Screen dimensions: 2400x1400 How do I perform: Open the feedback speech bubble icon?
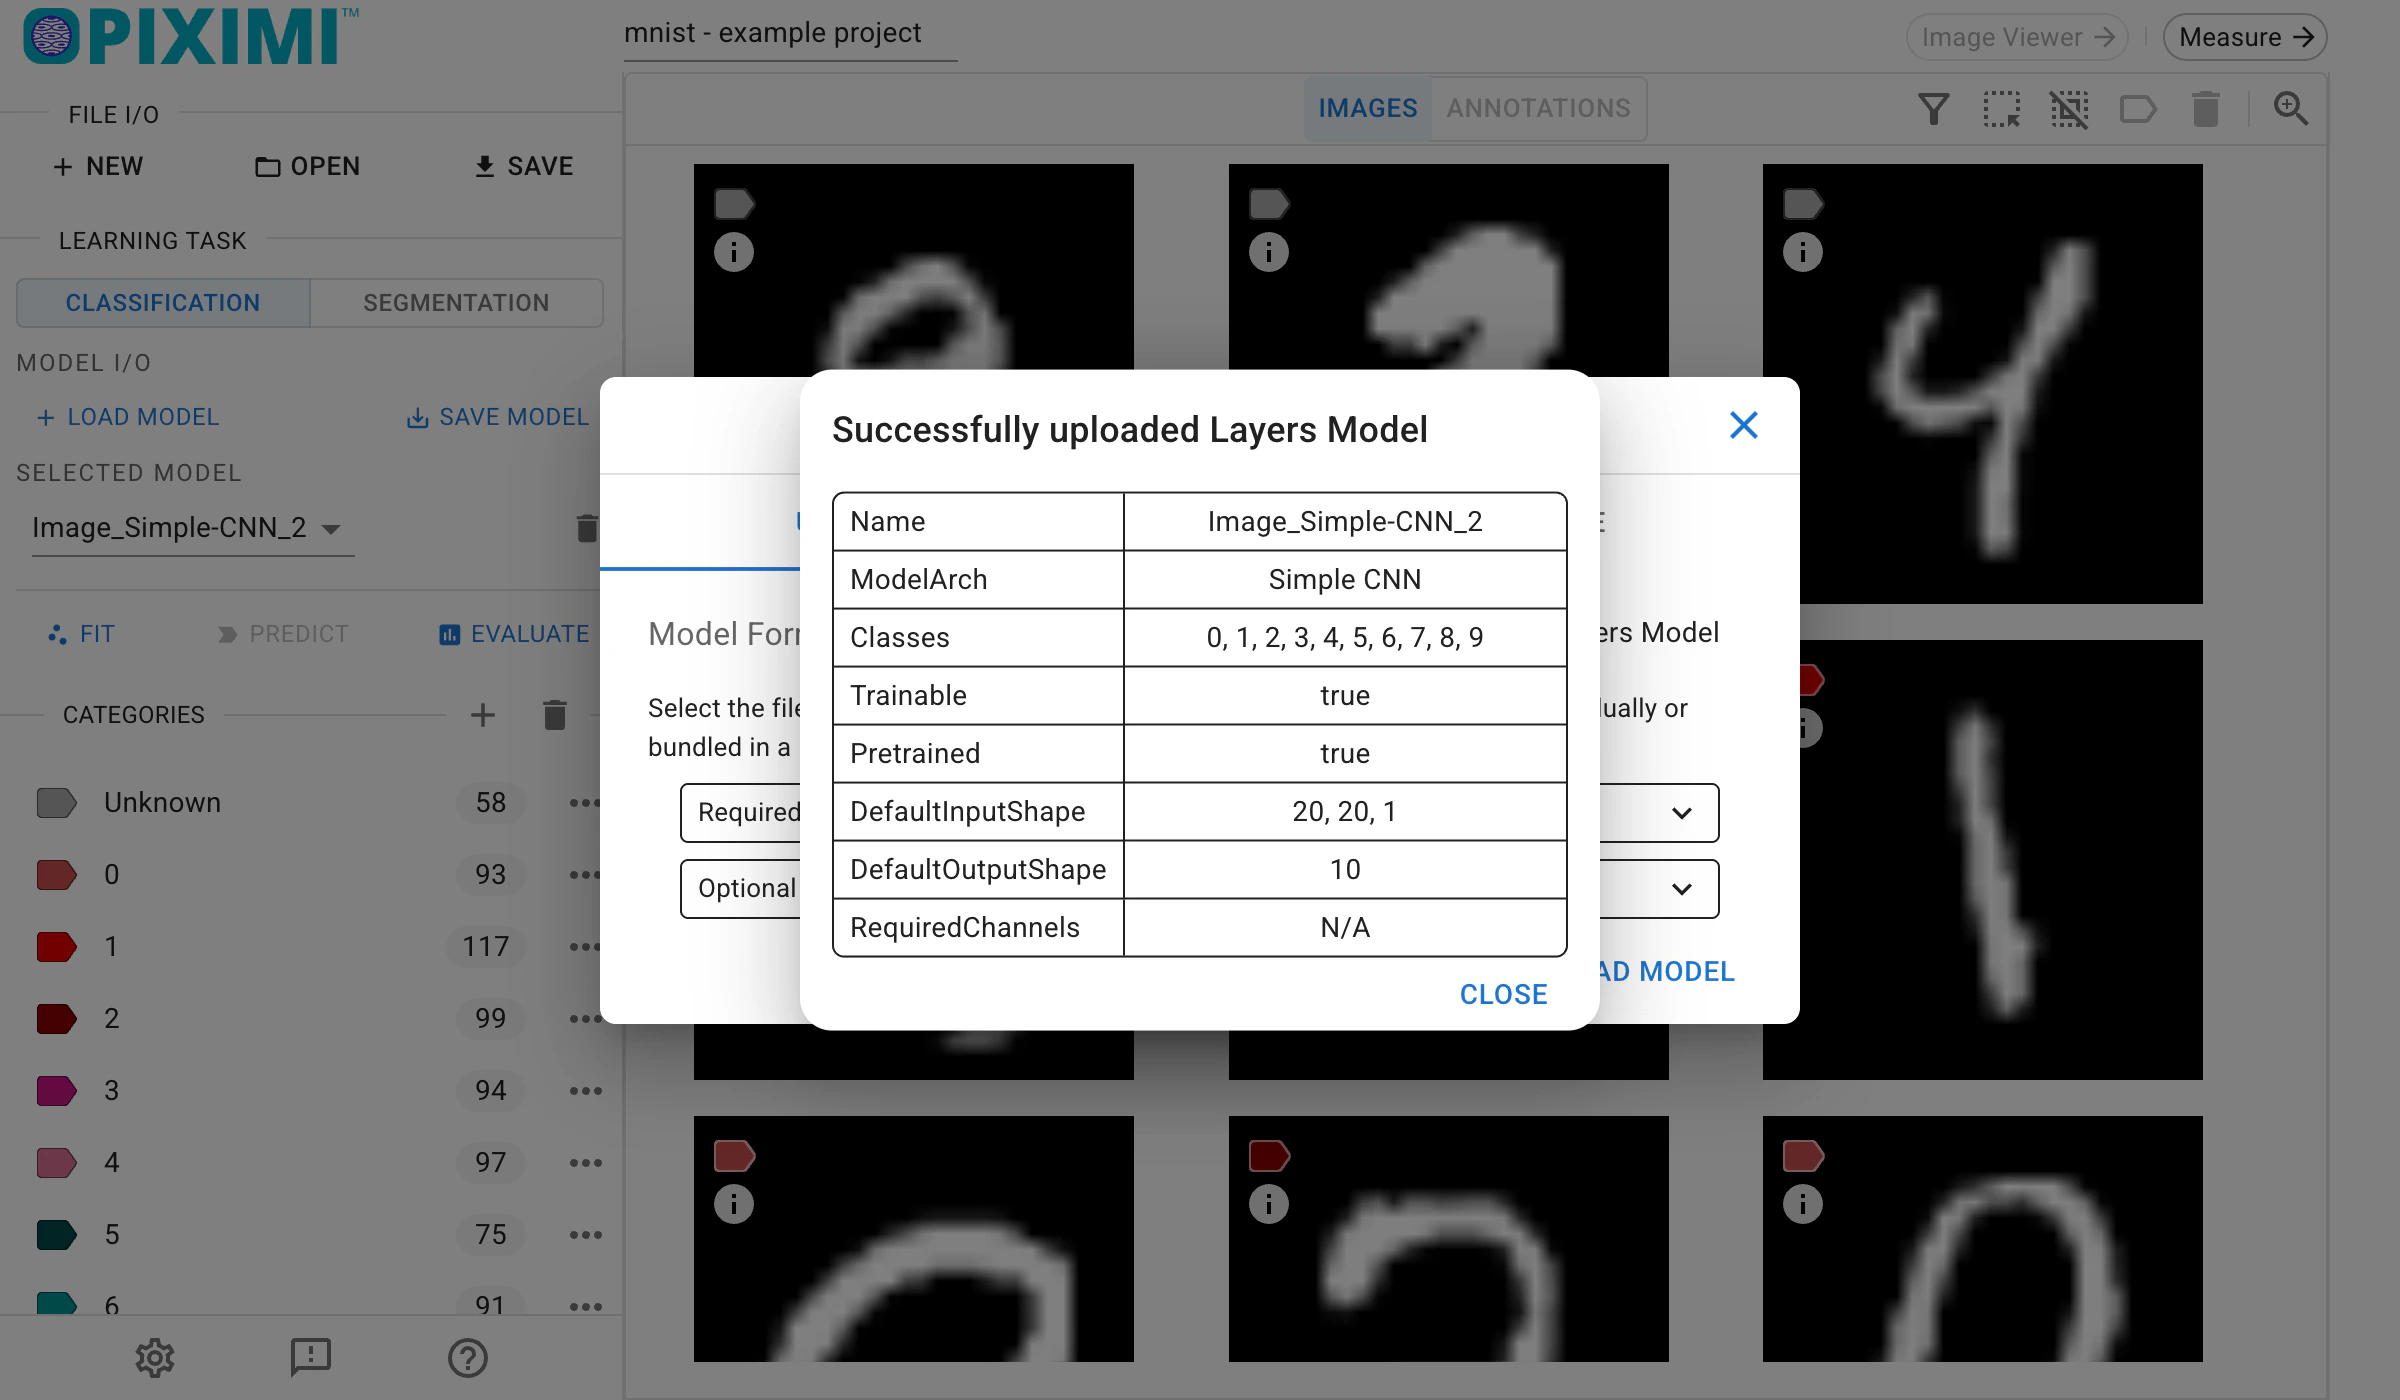(x=311, y=1357)
